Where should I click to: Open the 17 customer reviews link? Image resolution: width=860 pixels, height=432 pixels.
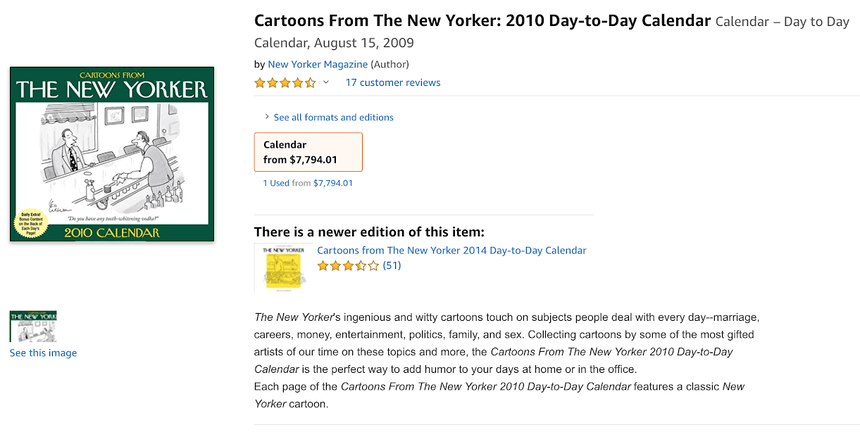click(392, 82)
